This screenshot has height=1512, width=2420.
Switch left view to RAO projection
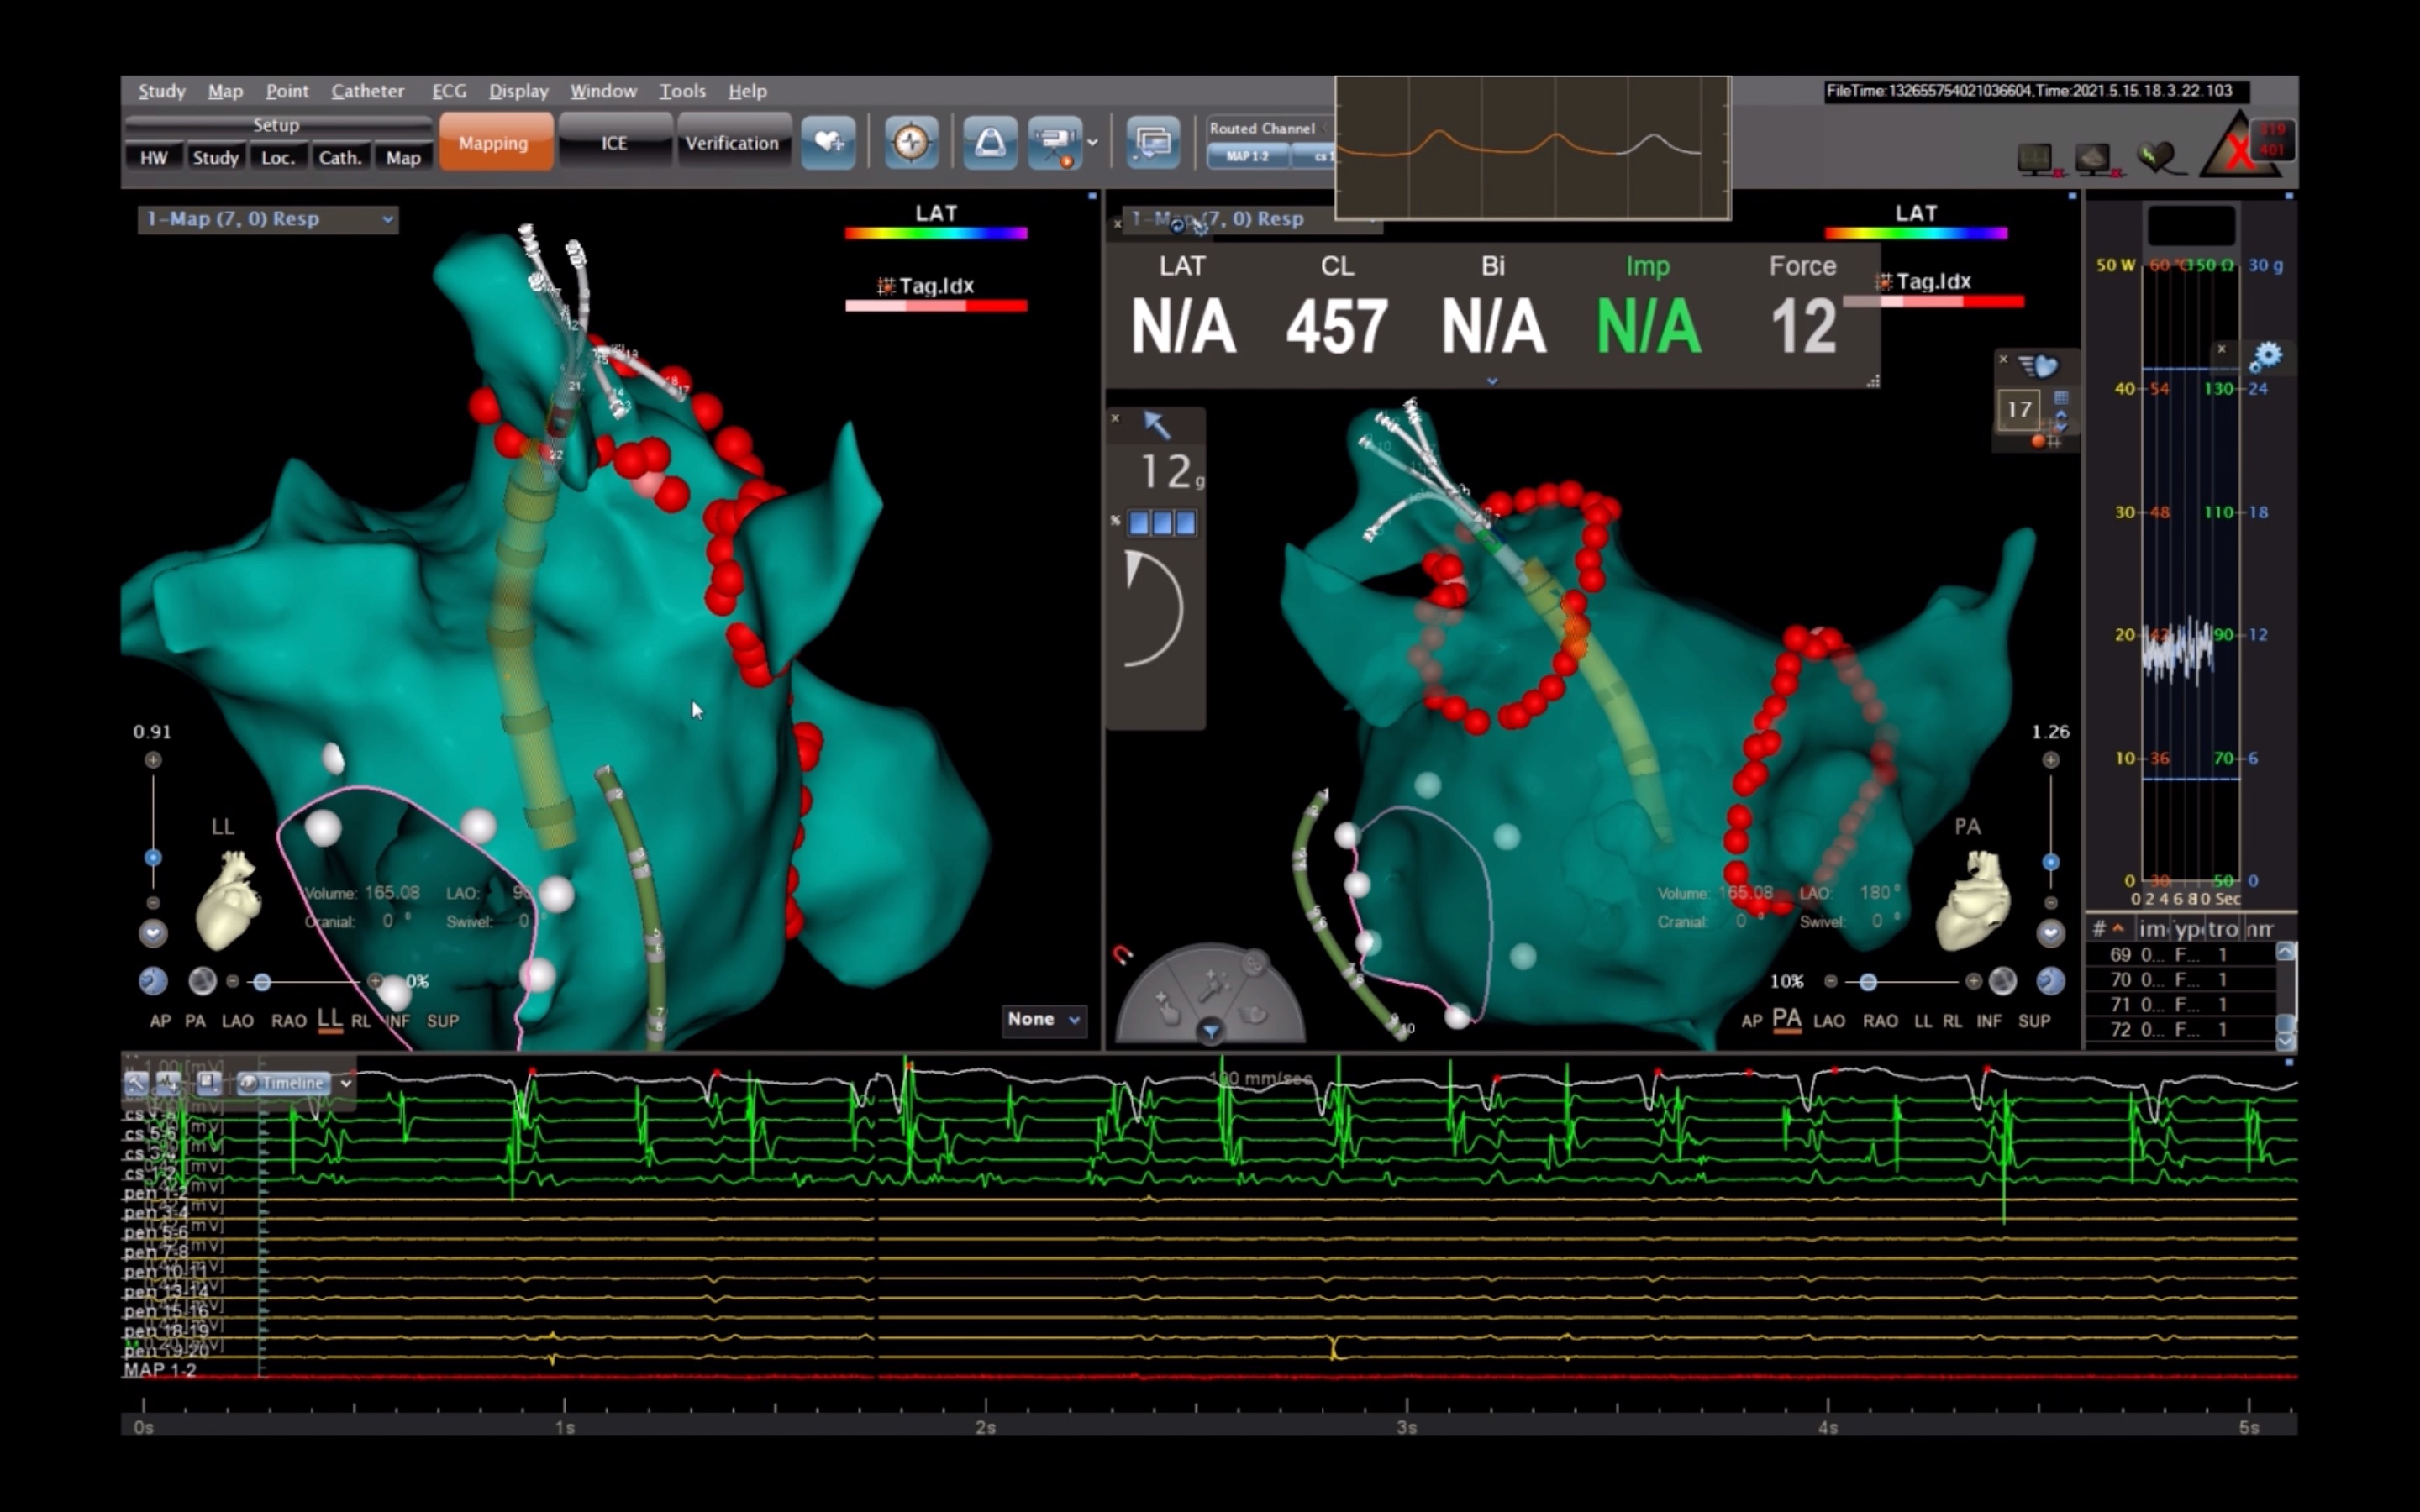tap(288, 1021)
